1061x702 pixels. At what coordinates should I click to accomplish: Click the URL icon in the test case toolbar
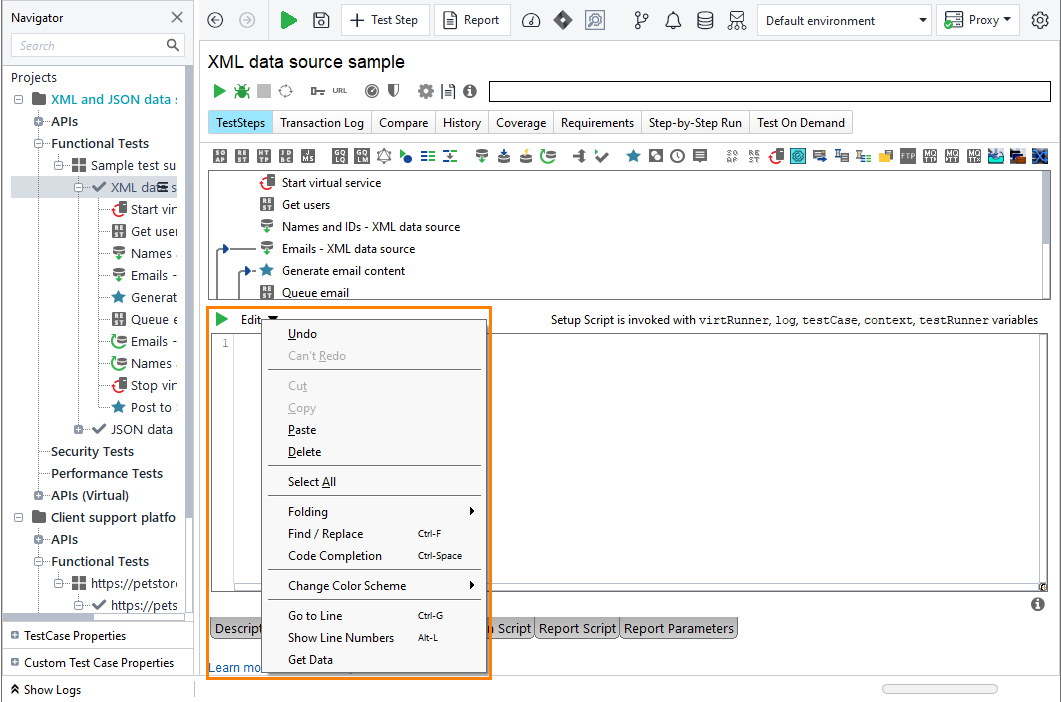coord(340,91)
